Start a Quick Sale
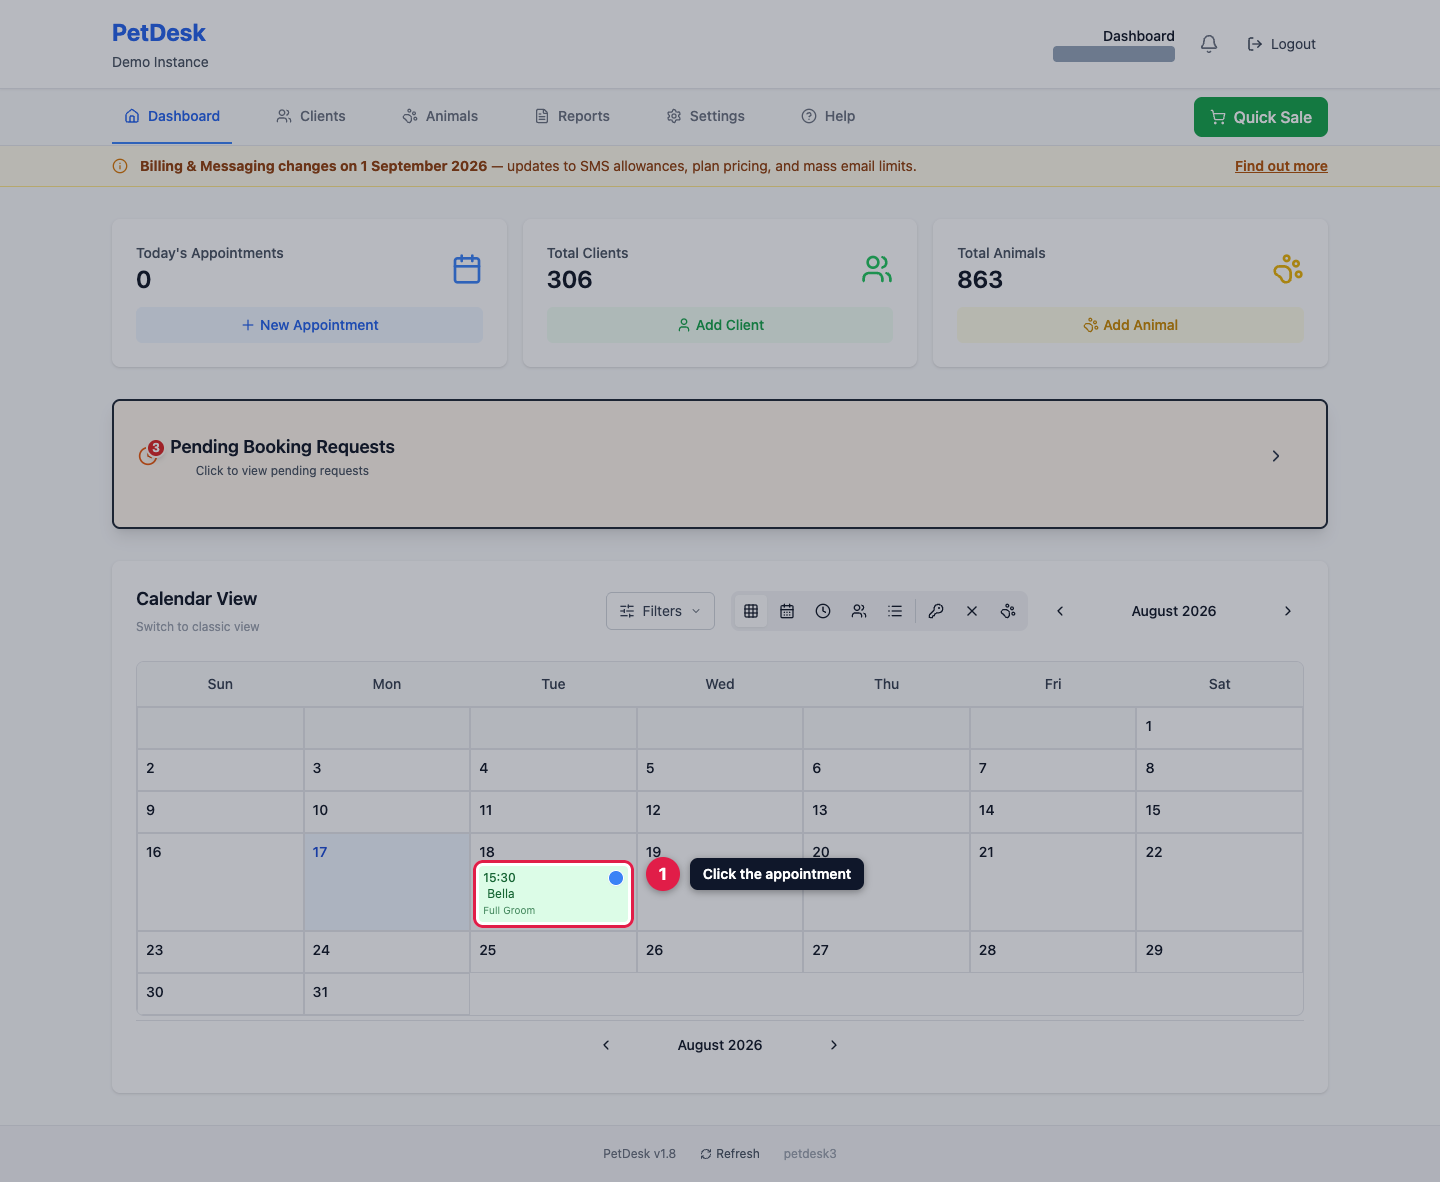Screen dimensions: 1440x1182 click(x=1261, y=117)
